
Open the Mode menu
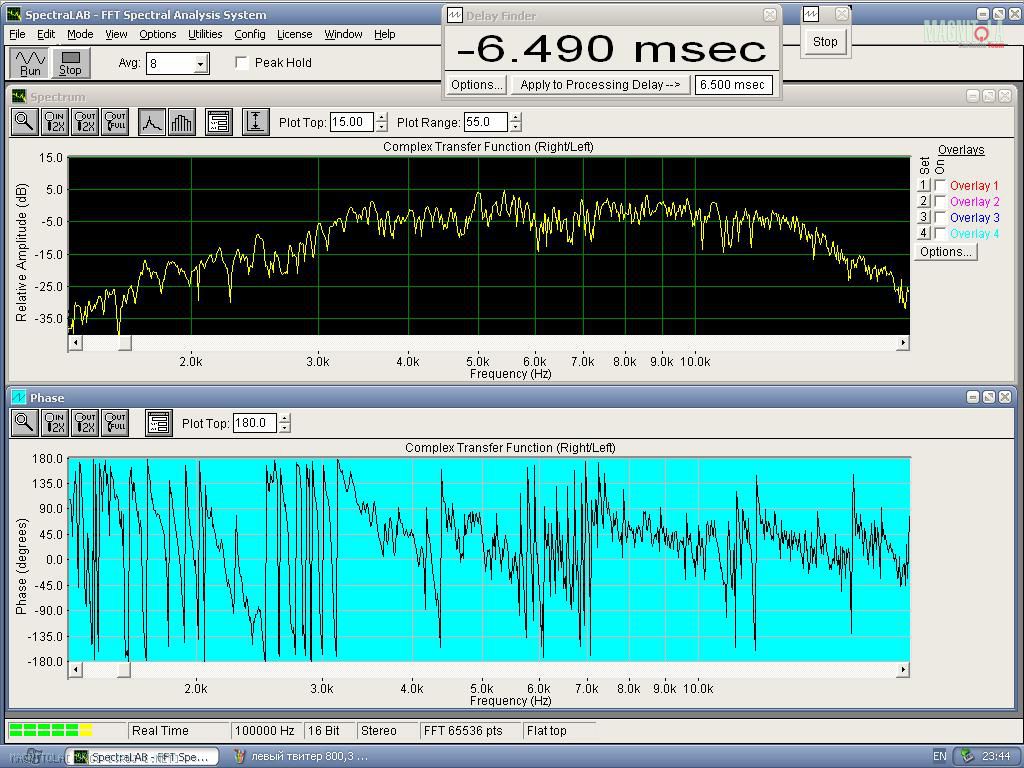(x=80, y=34)
